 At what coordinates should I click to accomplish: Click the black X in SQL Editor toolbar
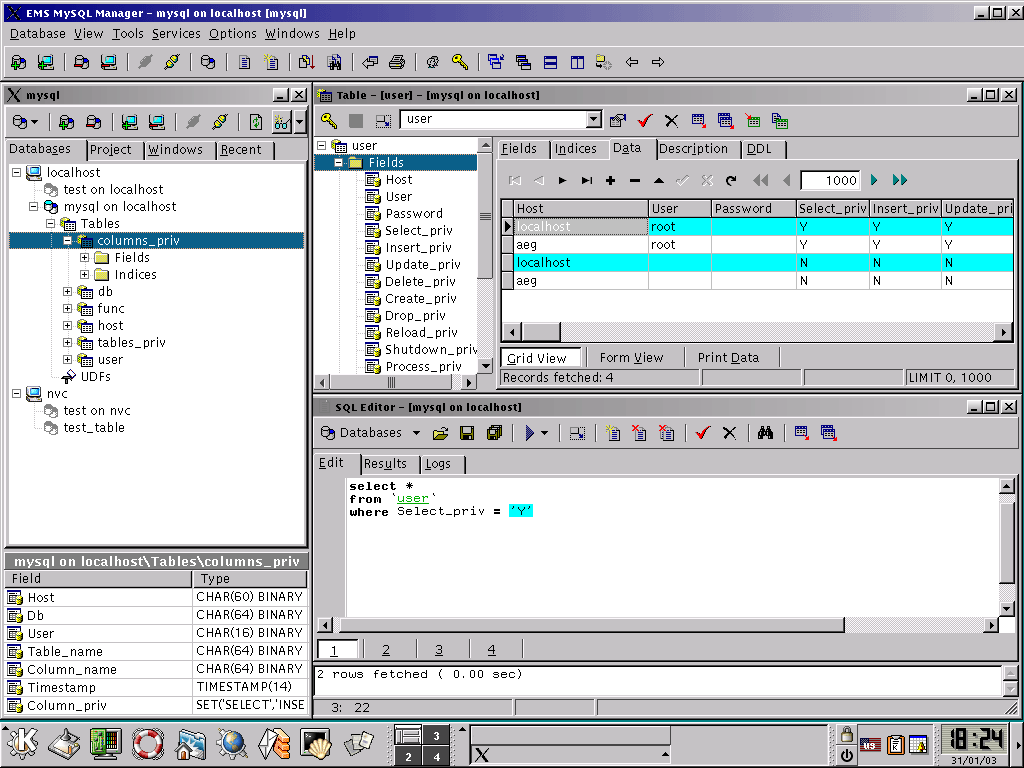[x=729, y=433]
